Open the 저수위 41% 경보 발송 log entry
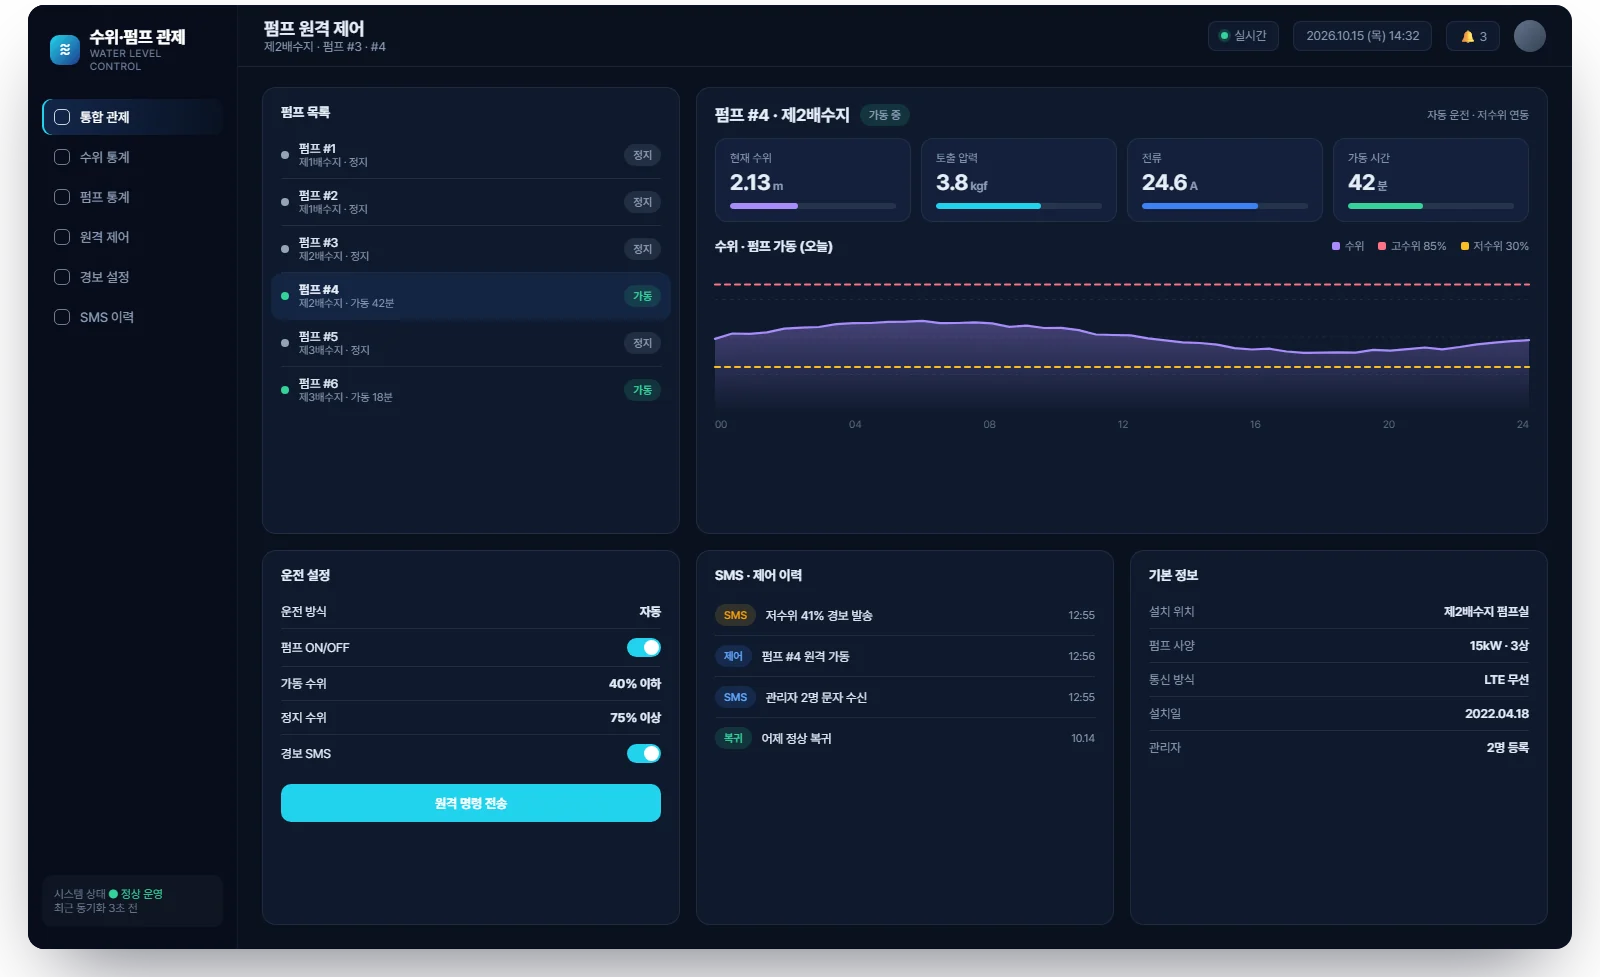Viewport: 1600px width, 977px height. (x=905, y=615)
